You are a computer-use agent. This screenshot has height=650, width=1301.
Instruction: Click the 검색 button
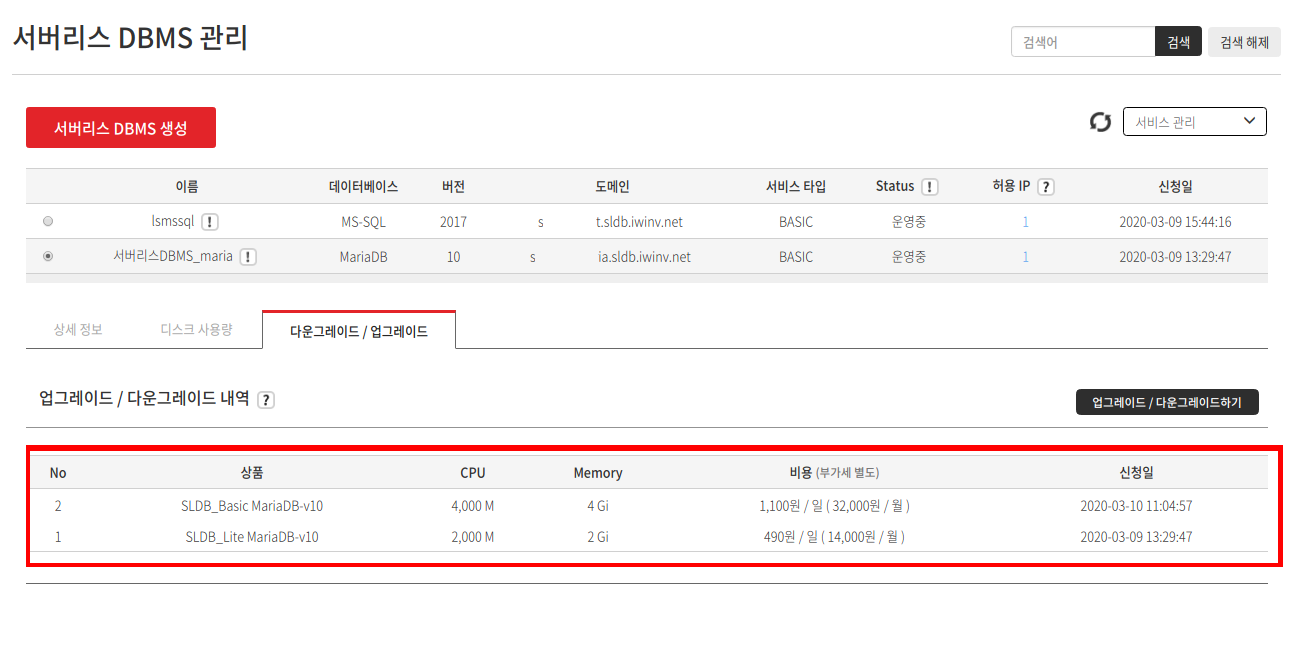coord(1179,42)
